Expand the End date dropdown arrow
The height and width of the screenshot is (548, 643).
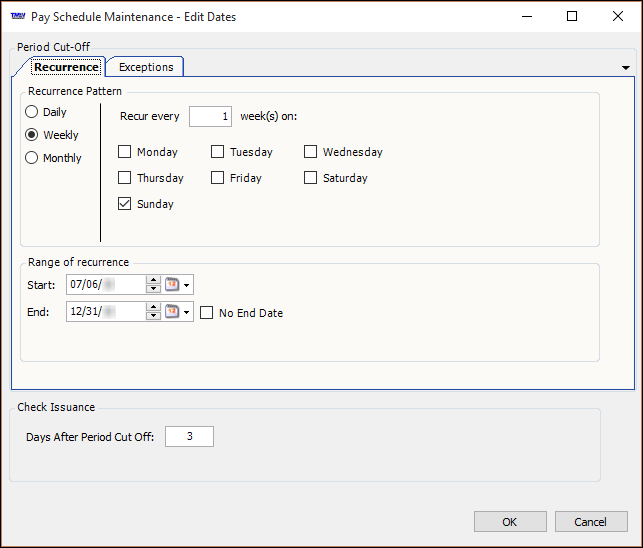(x=187, y=313)
